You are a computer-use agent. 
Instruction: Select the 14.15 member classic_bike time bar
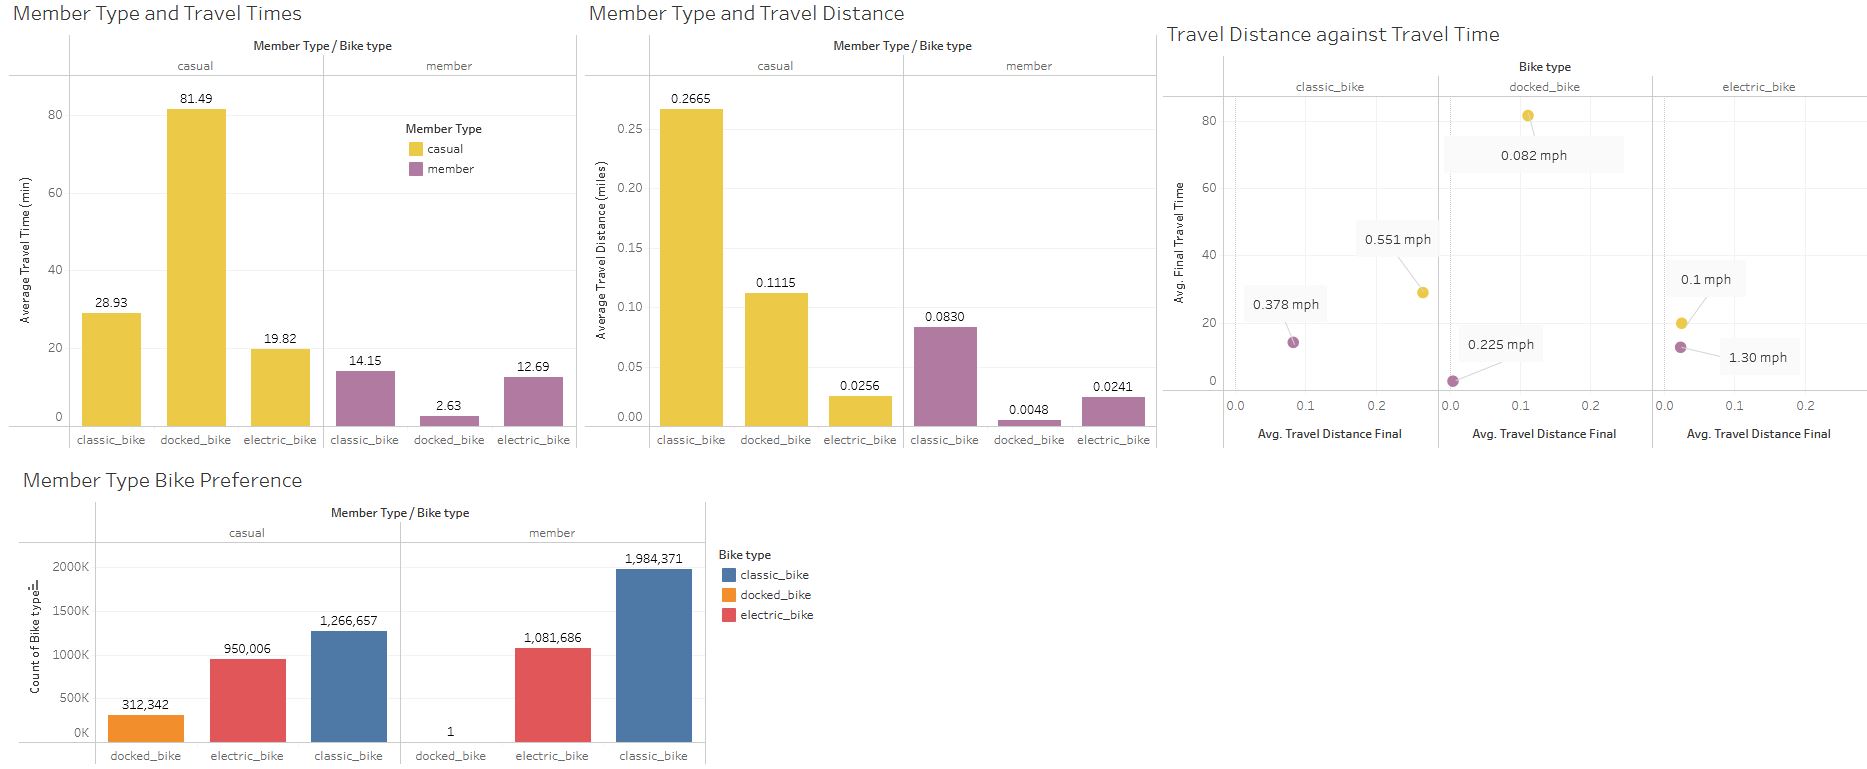click(365, 398)
